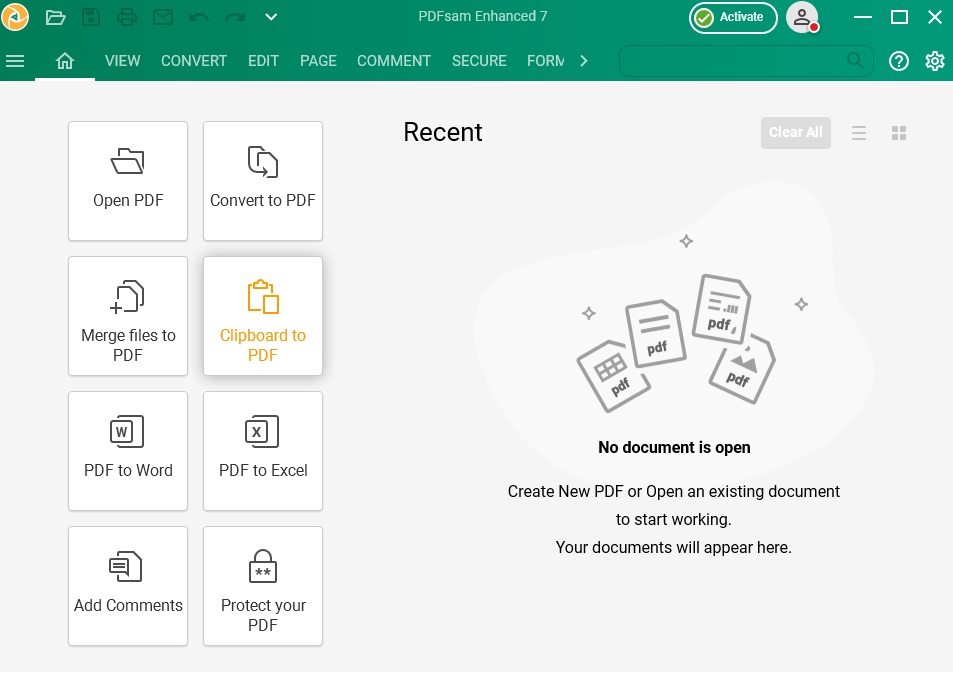
Task: Switch to the VIEW tab
Action: click(x=122, y=61)
